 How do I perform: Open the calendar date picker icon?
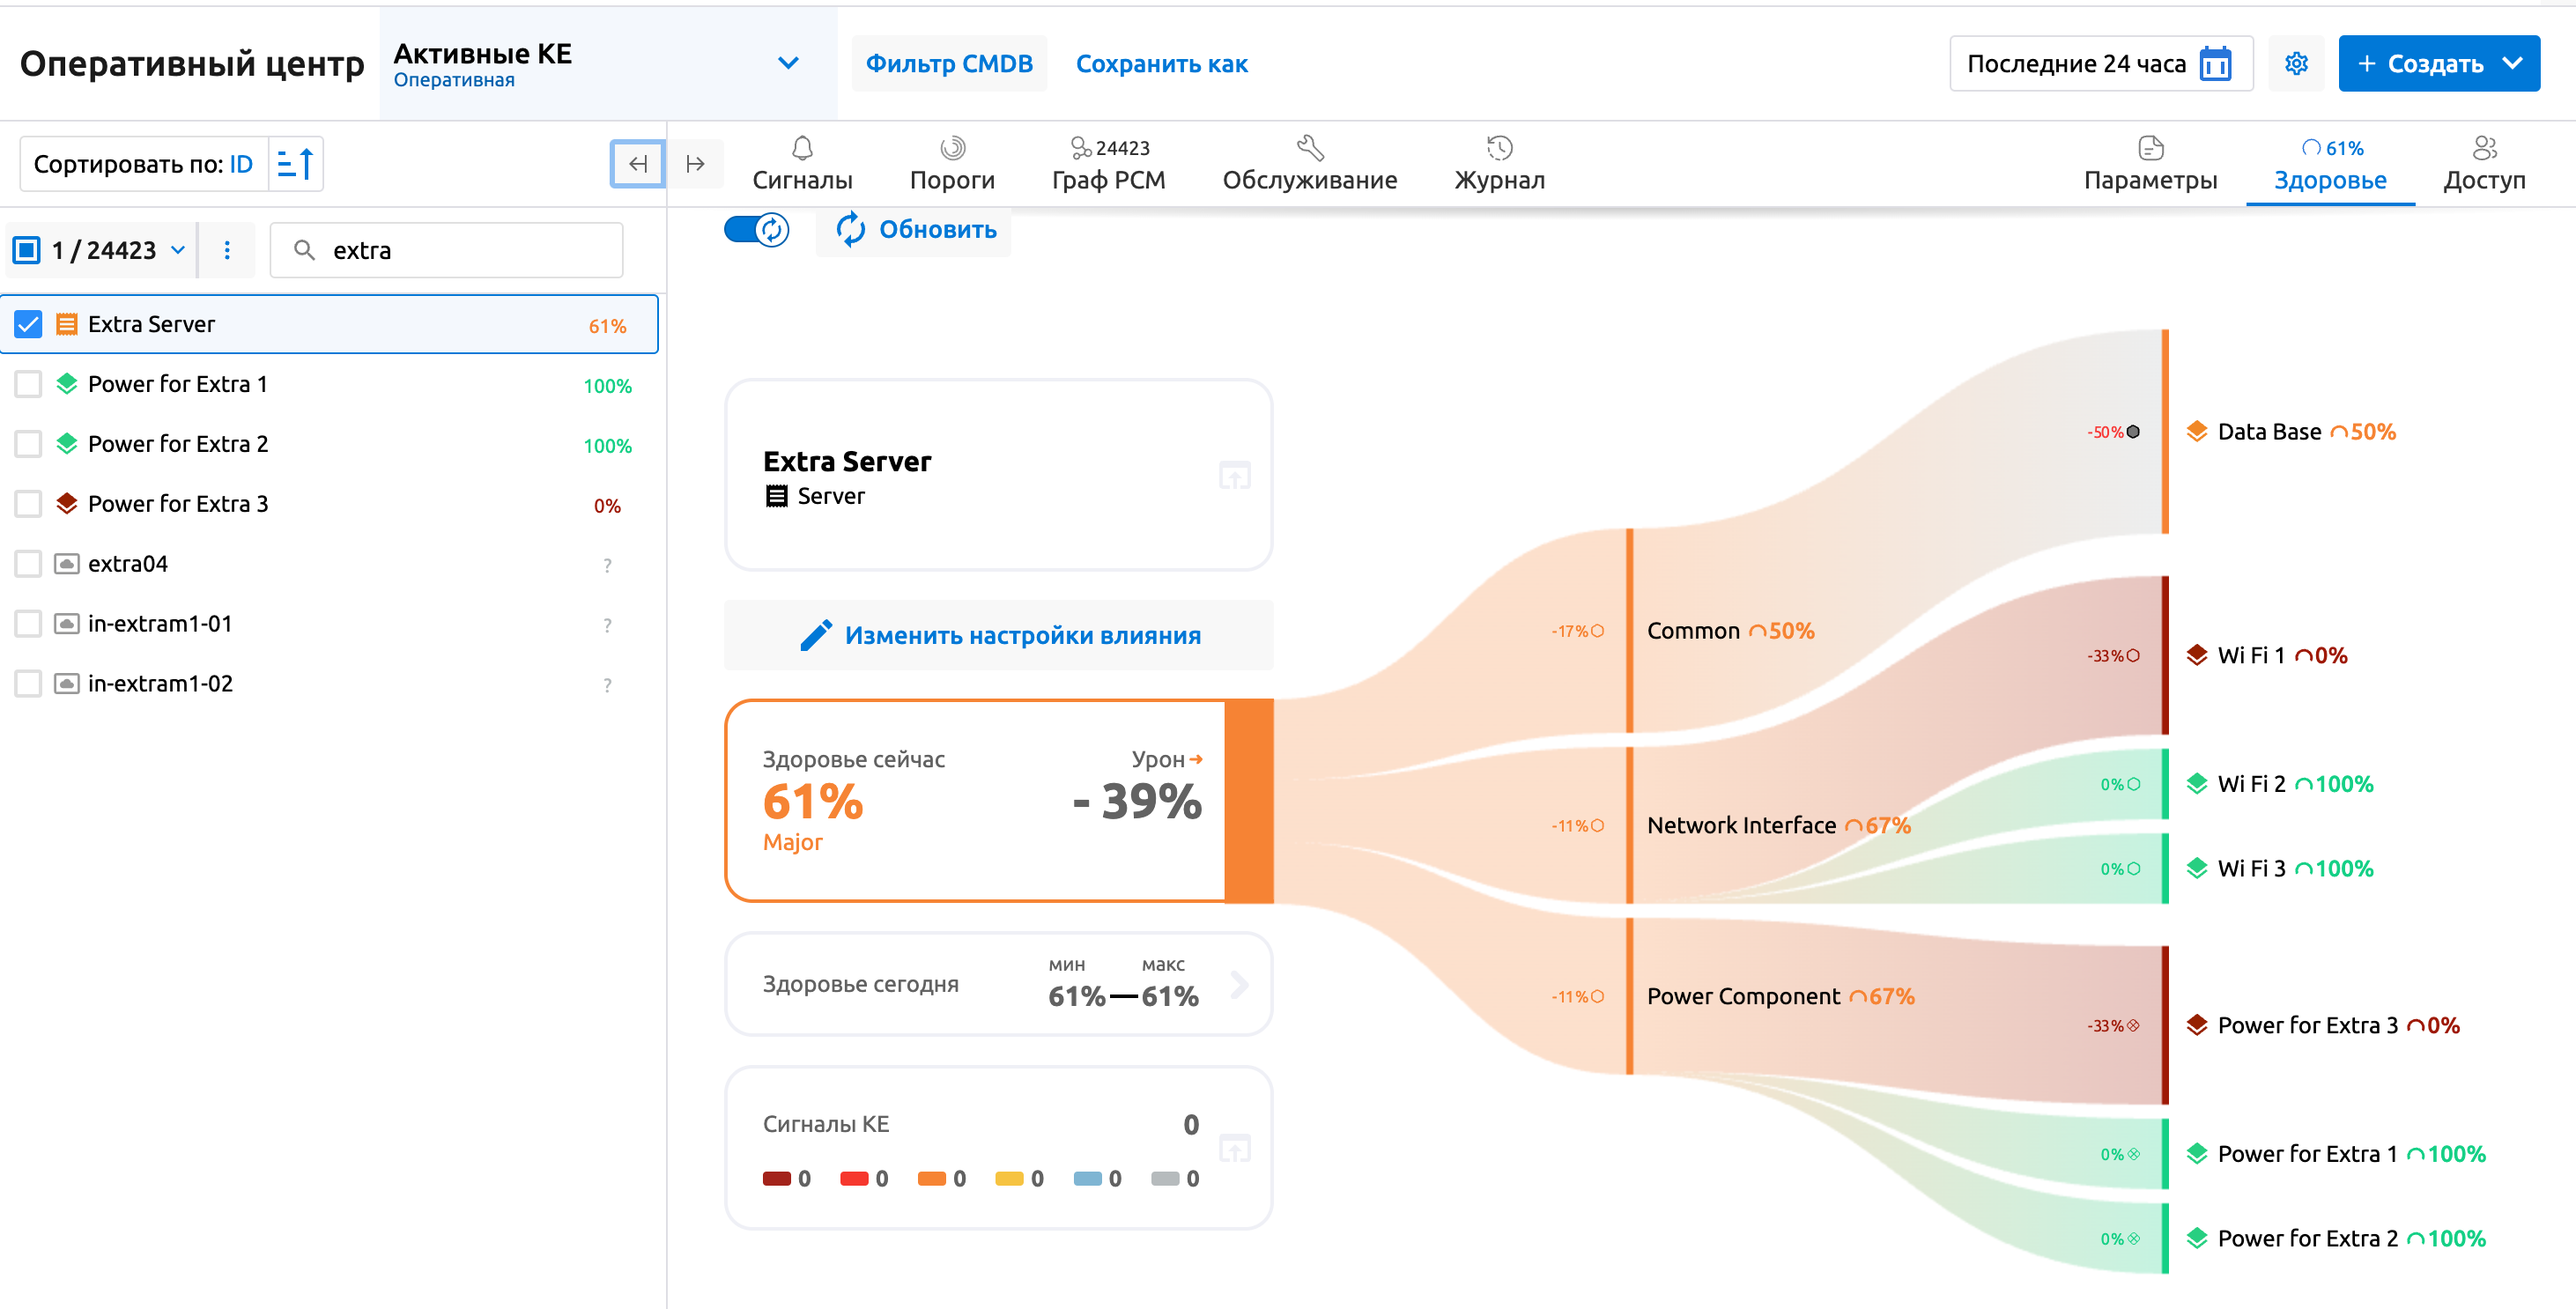click(2215, 64)
